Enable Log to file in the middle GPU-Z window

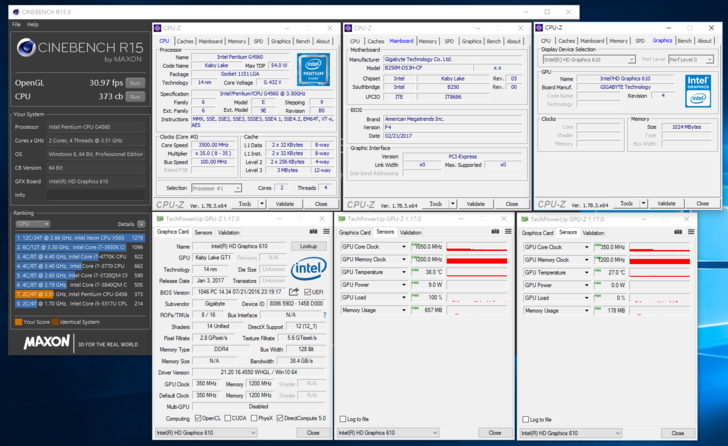coord(343,419)
